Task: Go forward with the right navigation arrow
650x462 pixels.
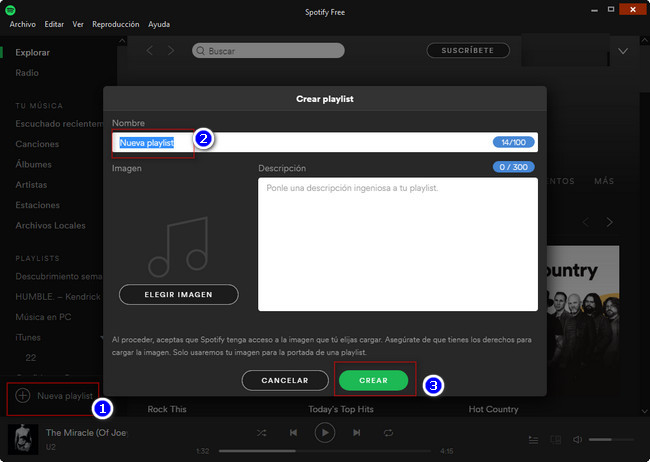Action: (171, 51)
